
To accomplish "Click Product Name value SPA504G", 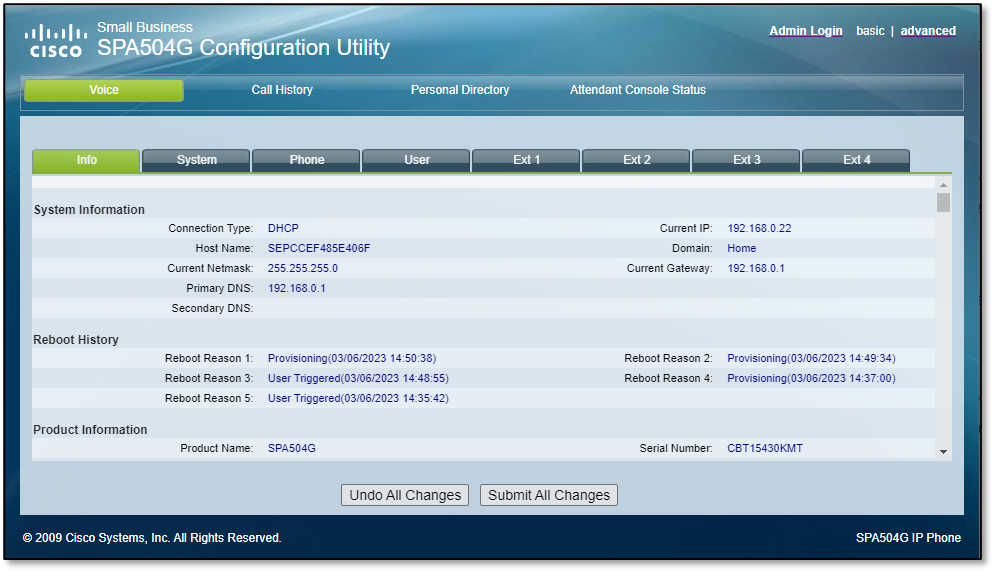I will tap(291, 448).
